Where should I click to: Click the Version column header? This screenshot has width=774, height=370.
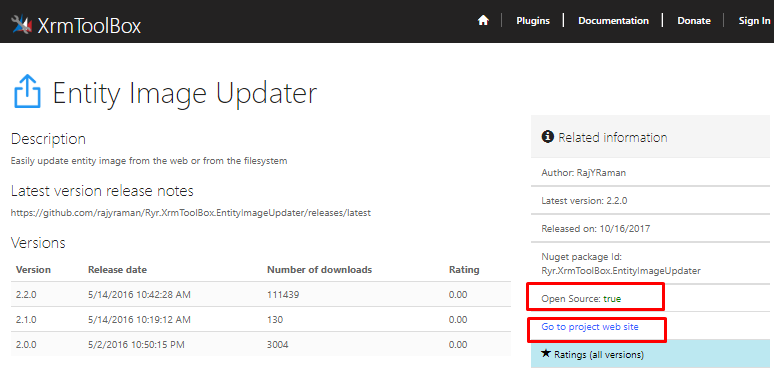coord(34,270)
